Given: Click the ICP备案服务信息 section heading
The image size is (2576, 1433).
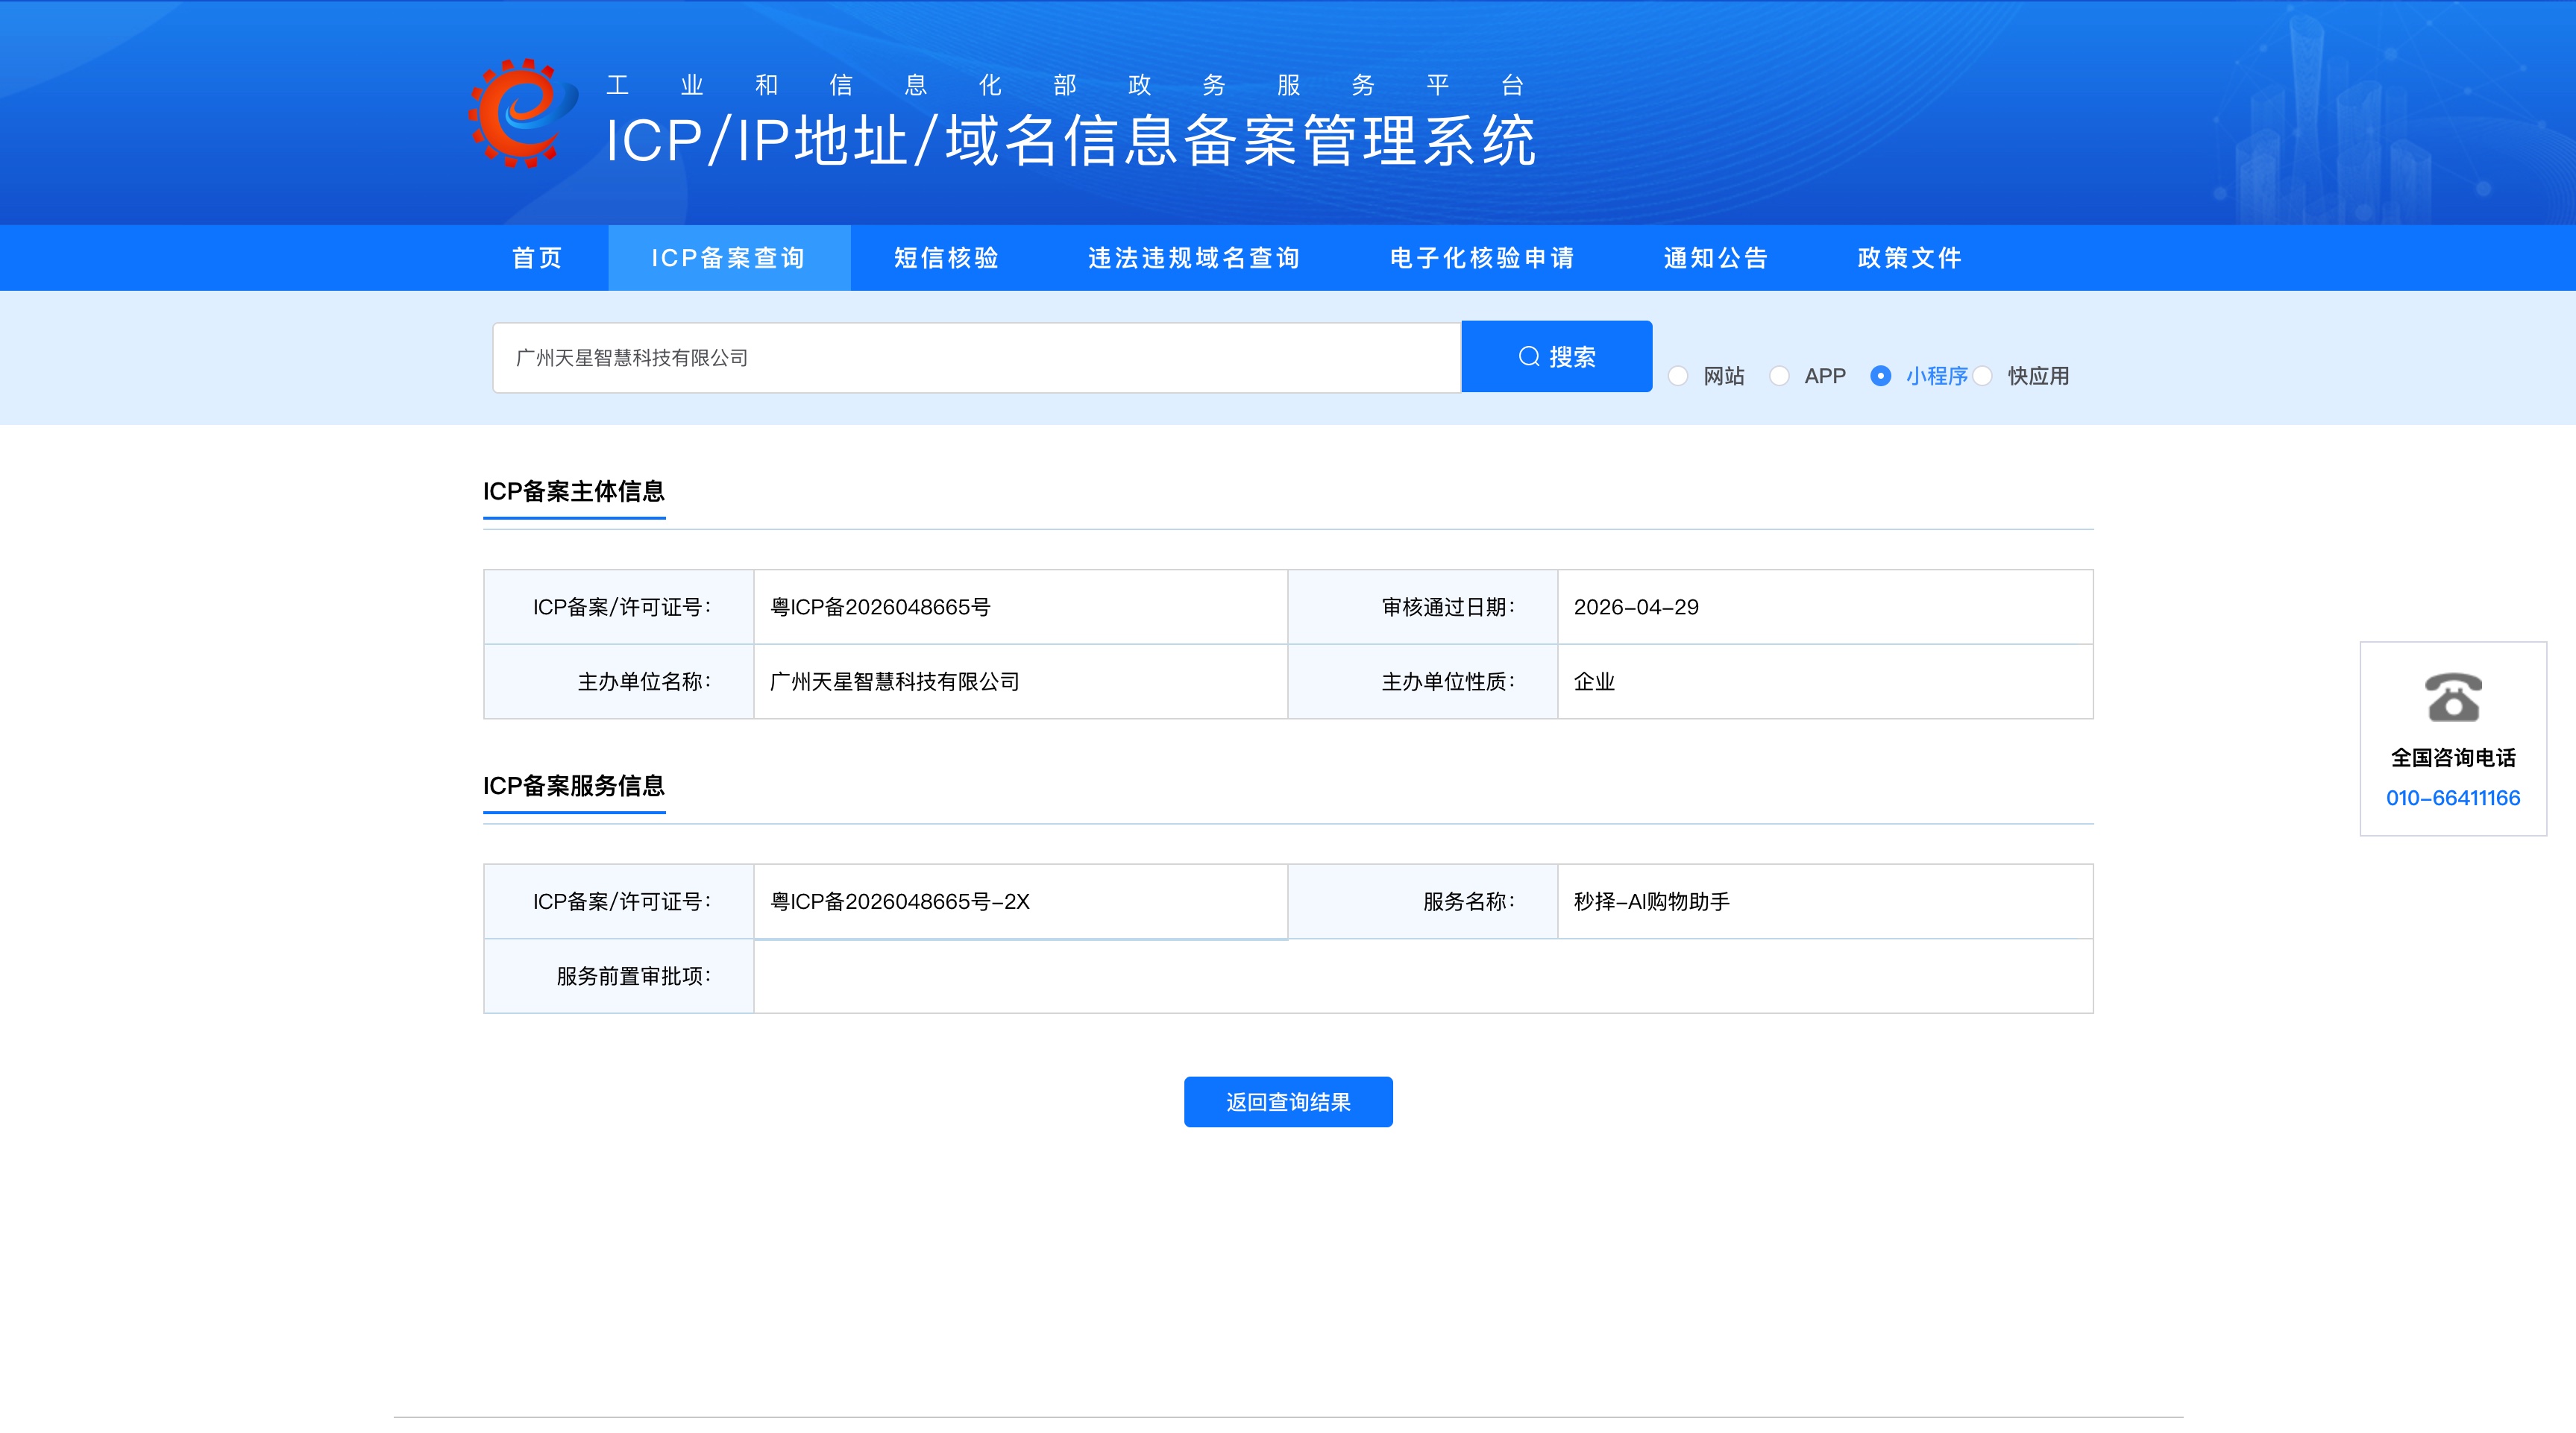Looking at the screenshot, I should 574,786.
